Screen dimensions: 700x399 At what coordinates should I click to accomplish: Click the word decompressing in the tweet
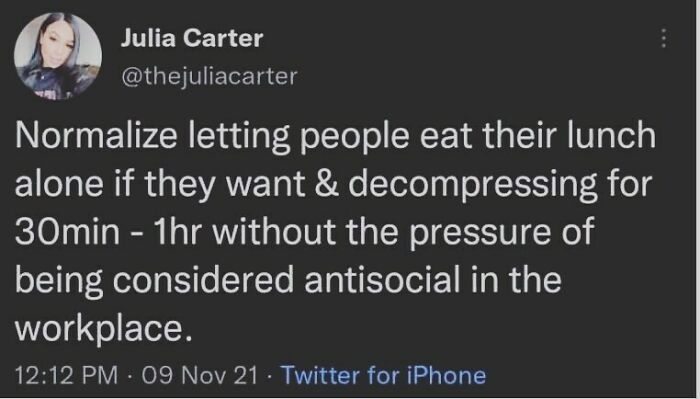pos(473,186)
